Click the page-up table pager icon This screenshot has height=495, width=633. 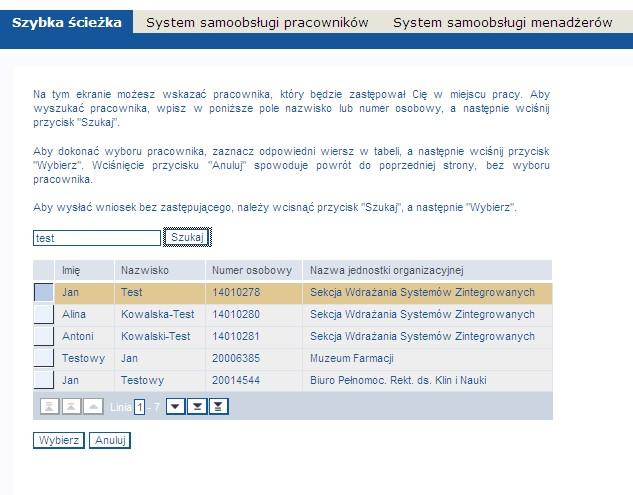point(71,407)
